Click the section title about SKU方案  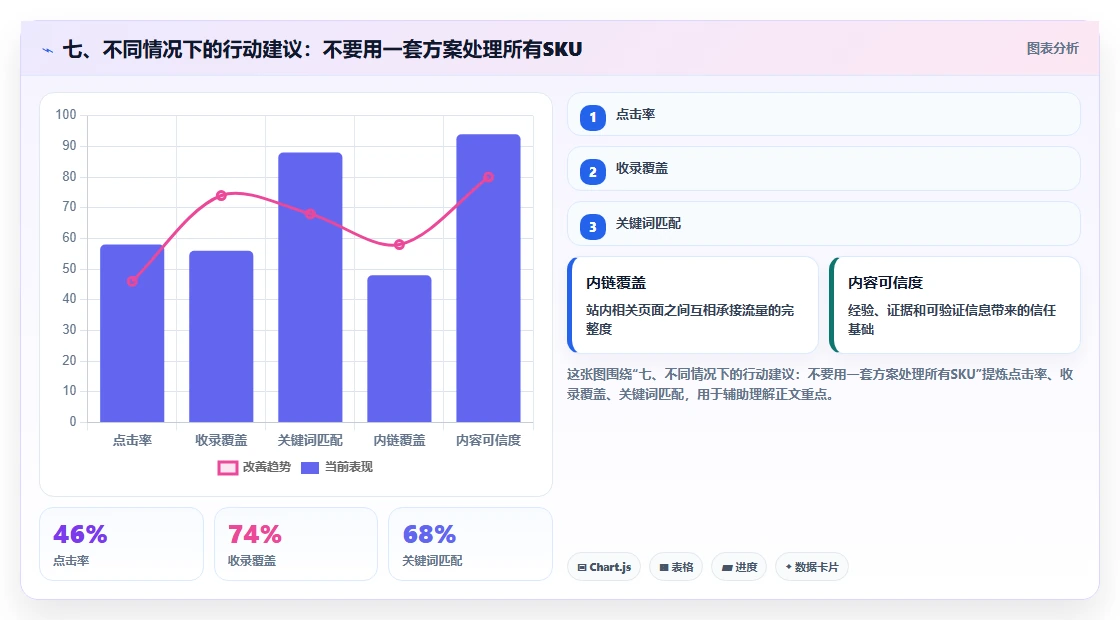(x=322, y=49)
